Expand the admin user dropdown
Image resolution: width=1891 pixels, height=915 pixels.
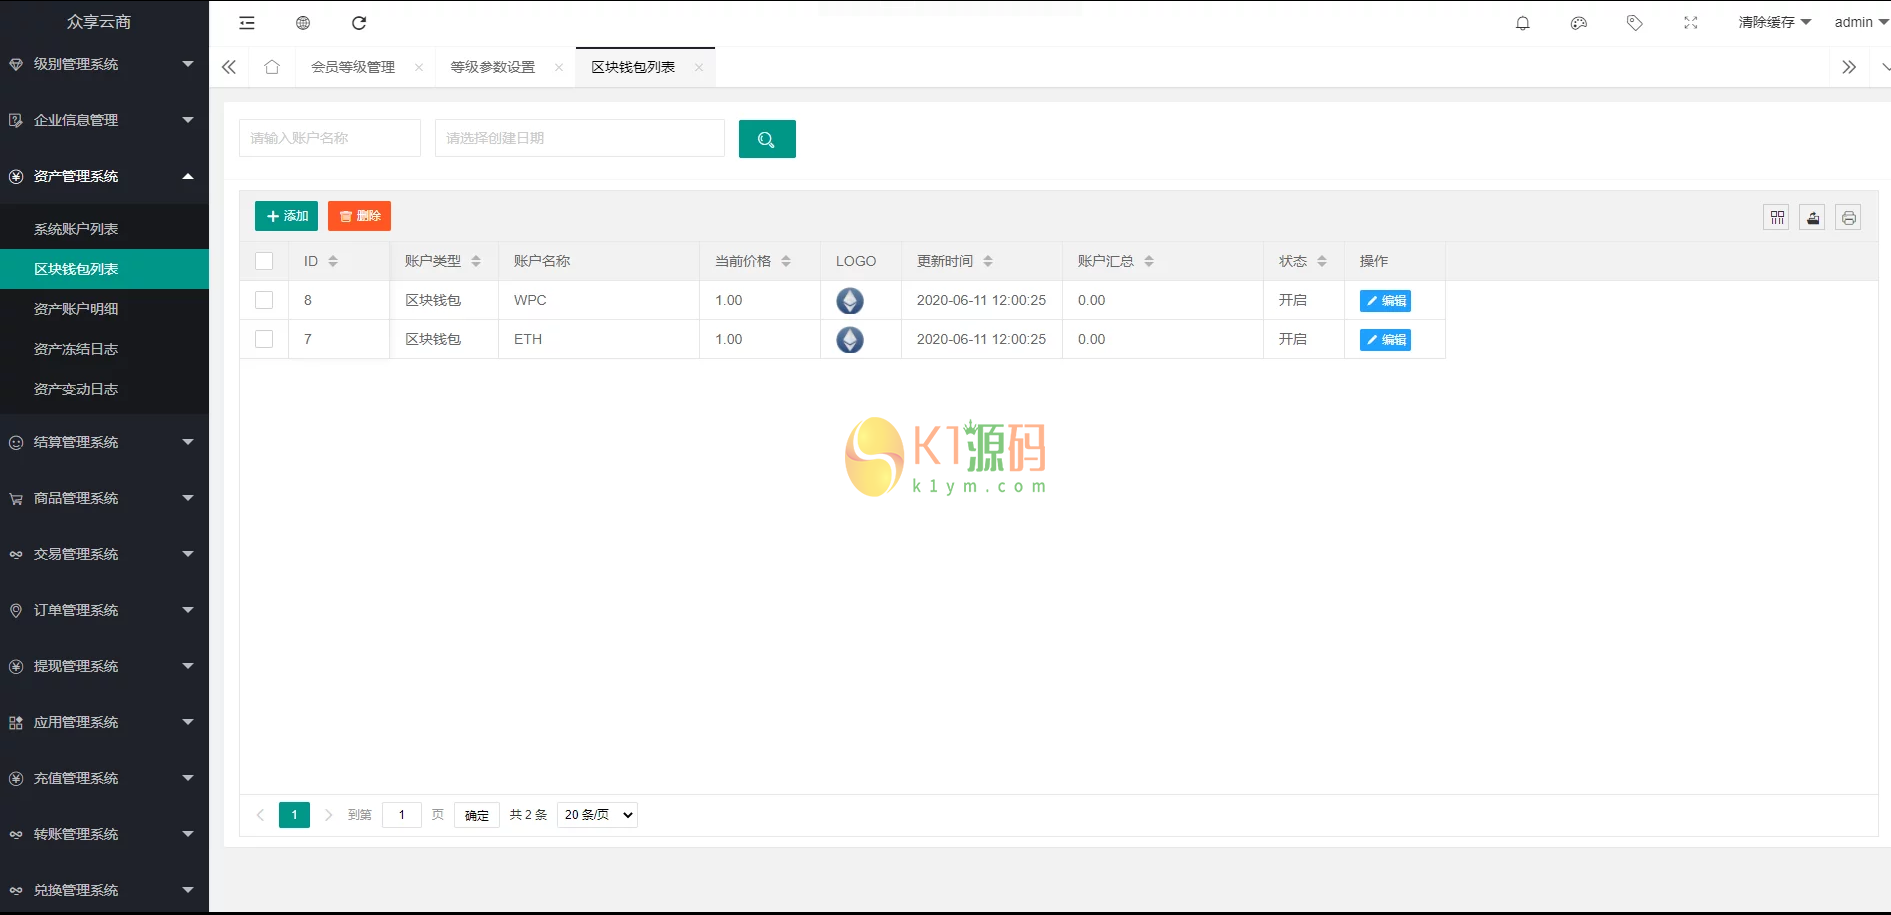pos(1859,22)
